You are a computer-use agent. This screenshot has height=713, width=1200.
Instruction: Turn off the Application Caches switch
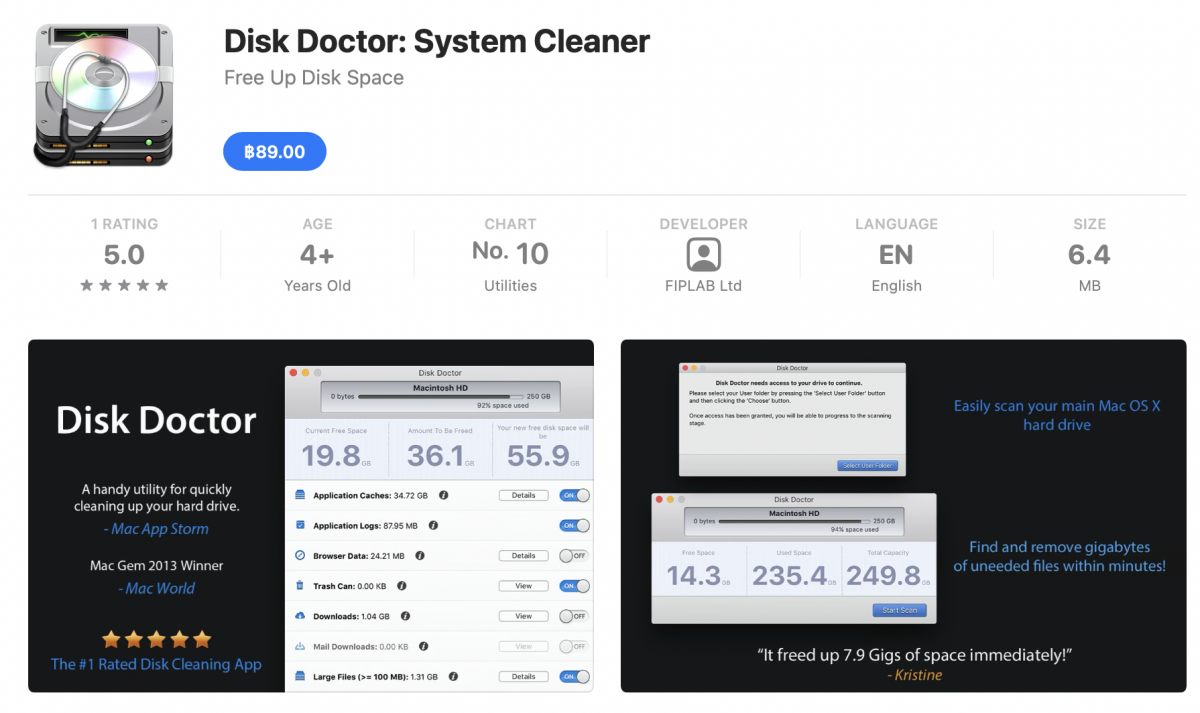574,495
